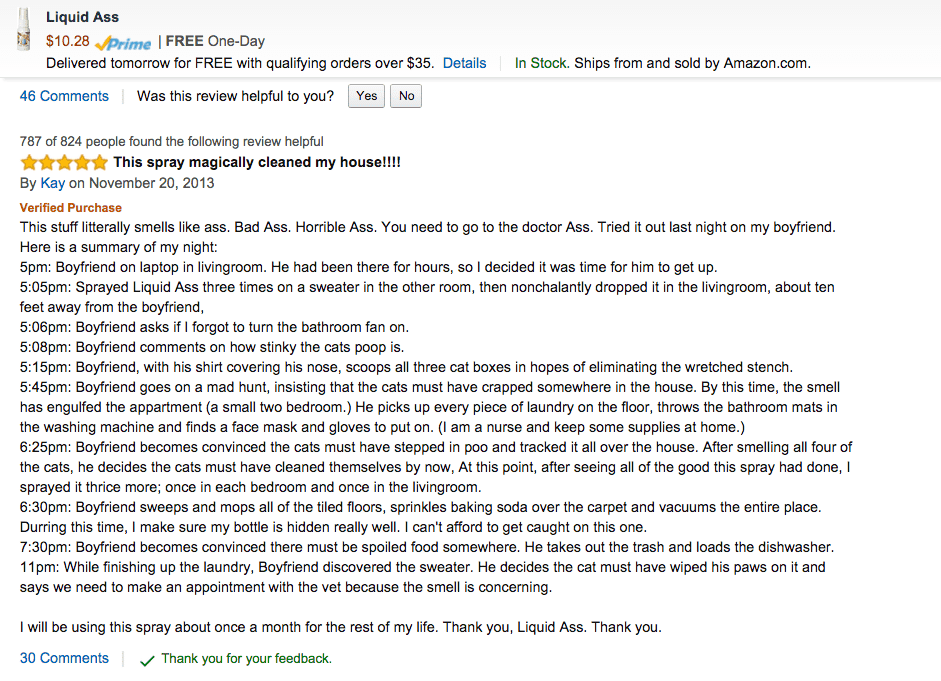The width and height of the screenshot is (941, 681).
Task: Open the 30 Comments link
Action: coord(64,658)
